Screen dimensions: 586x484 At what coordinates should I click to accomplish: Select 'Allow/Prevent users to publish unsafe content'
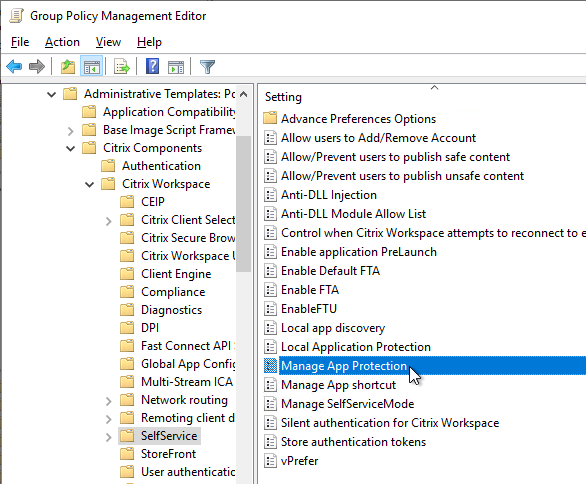(402, 176)
